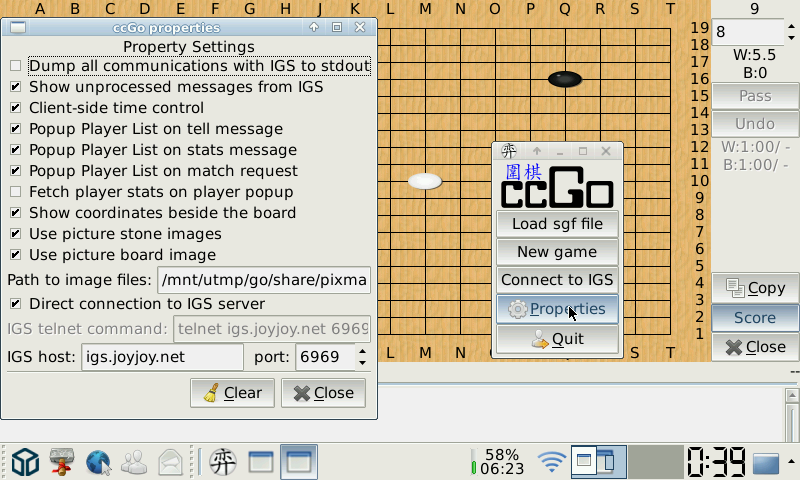
Task: Click the port number field
Action: 325,357
